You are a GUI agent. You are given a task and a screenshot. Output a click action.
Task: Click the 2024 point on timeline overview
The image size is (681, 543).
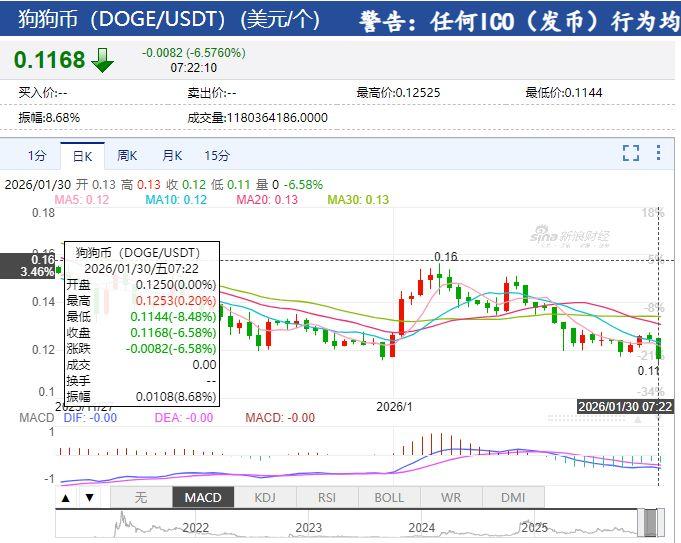pyautogui.click(x=421, y=528)
